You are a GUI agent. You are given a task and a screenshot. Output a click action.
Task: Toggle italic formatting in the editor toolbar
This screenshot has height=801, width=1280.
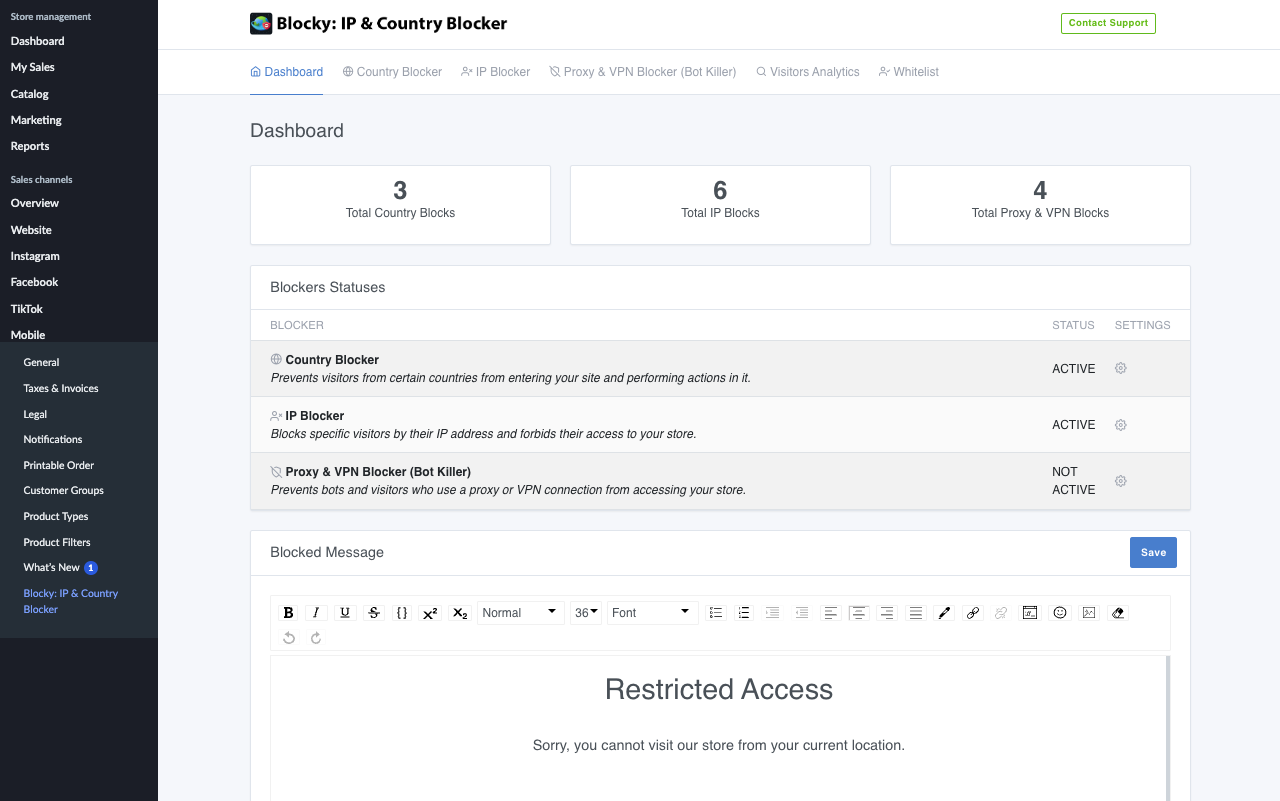coord(316,613)
